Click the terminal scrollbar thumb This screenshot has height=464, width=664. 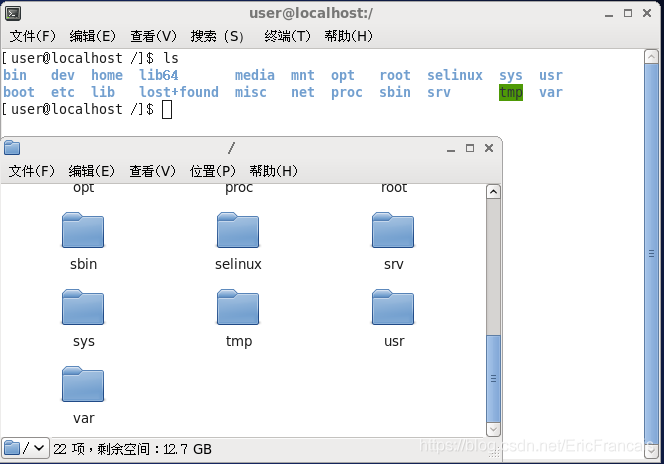[651, 254]
